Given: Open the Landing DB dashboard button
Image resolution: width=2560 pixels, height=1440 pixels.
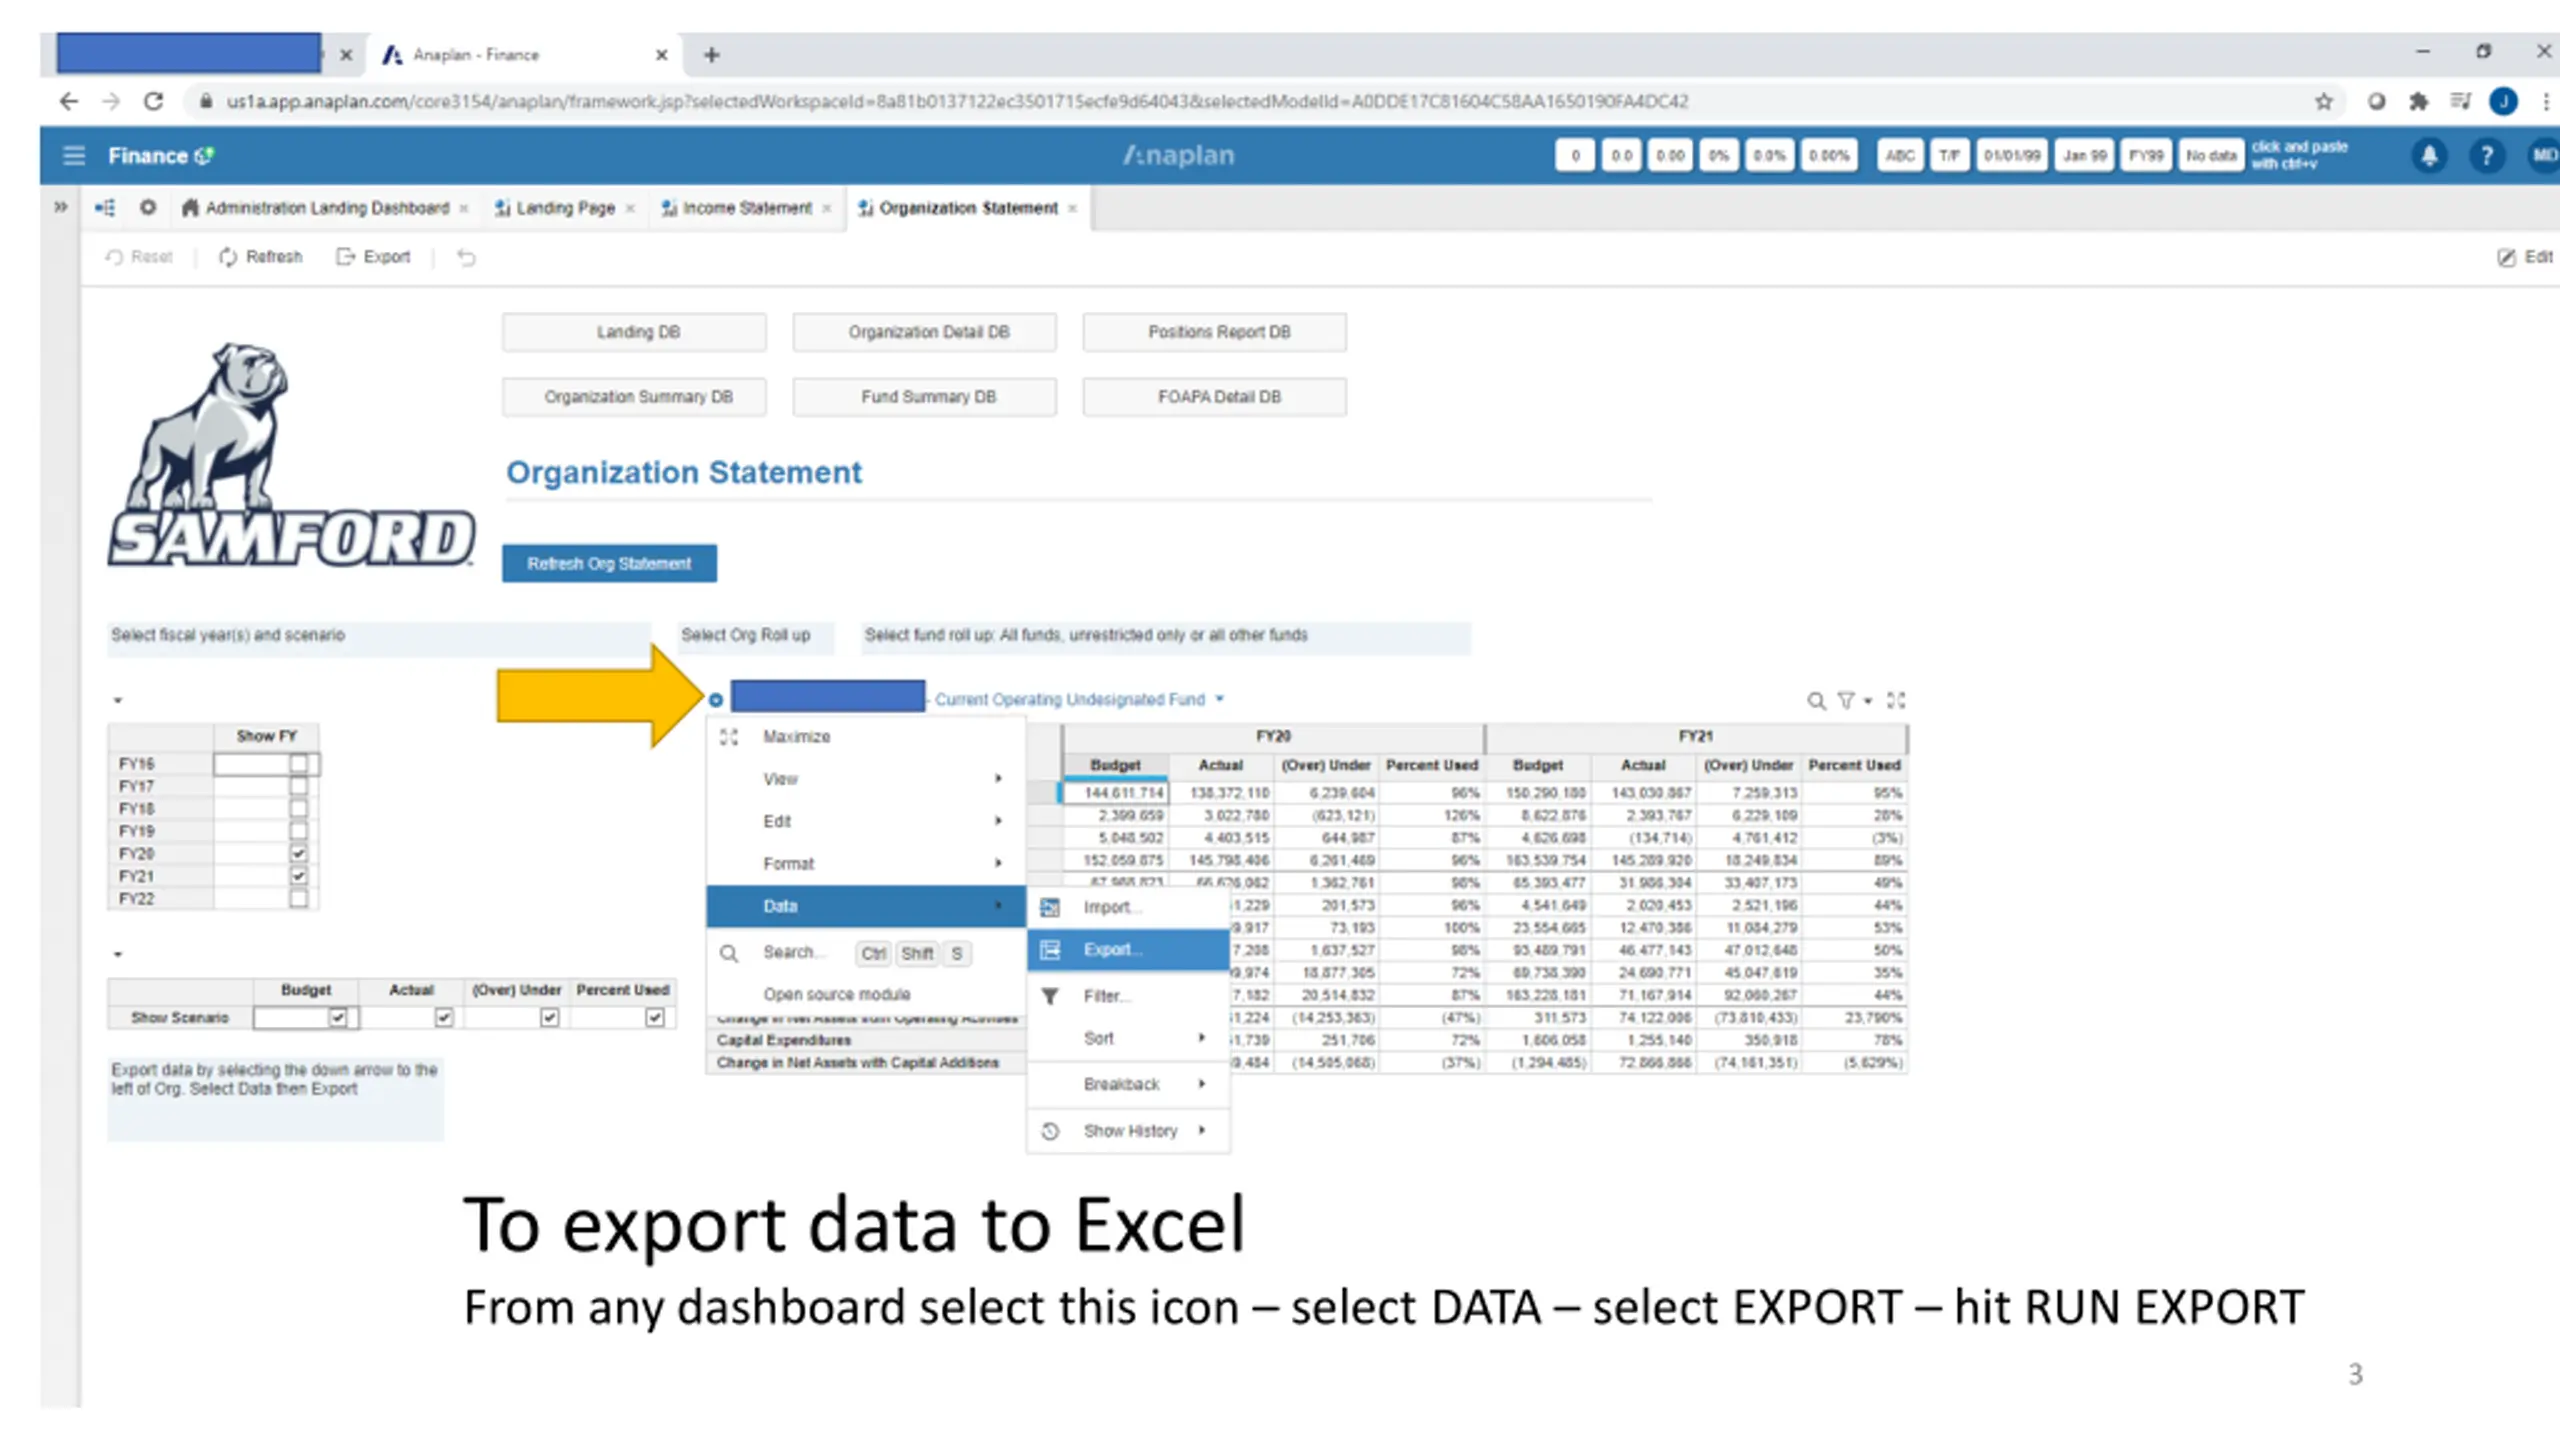Looking at the screenshot, I should tap(635, 332).
